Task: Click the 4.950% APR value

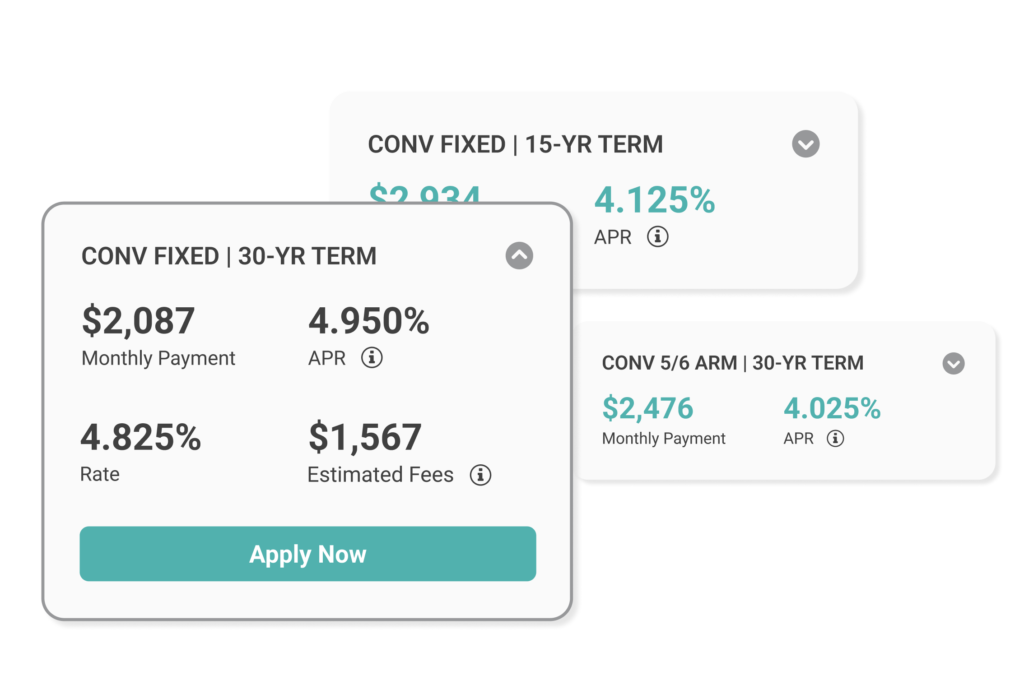Action: (369, 321)
